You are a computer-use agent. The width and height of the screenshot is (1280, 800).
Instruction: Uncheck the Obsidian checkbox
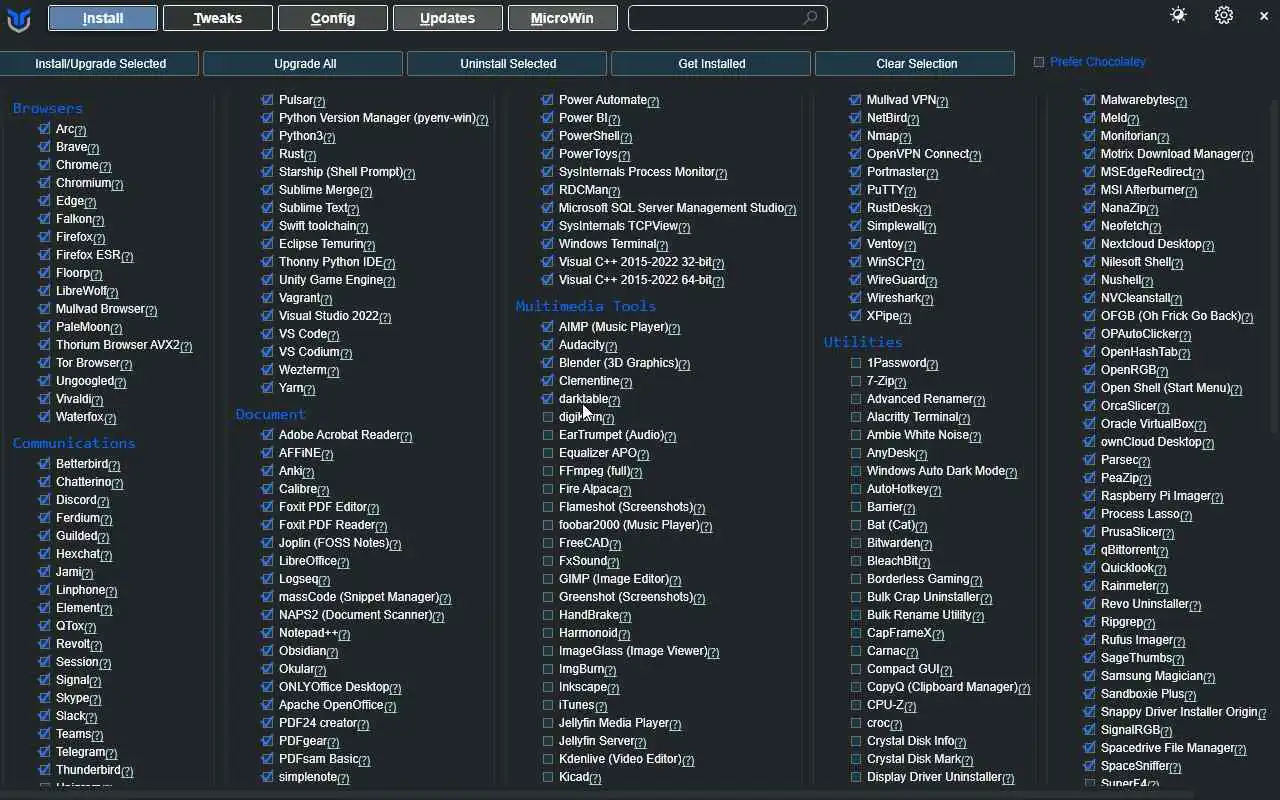267,651
